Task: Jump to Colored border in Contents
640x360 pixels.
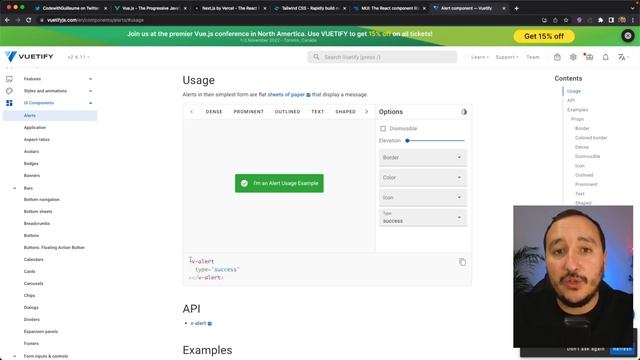Action: [x=591, y=138]
